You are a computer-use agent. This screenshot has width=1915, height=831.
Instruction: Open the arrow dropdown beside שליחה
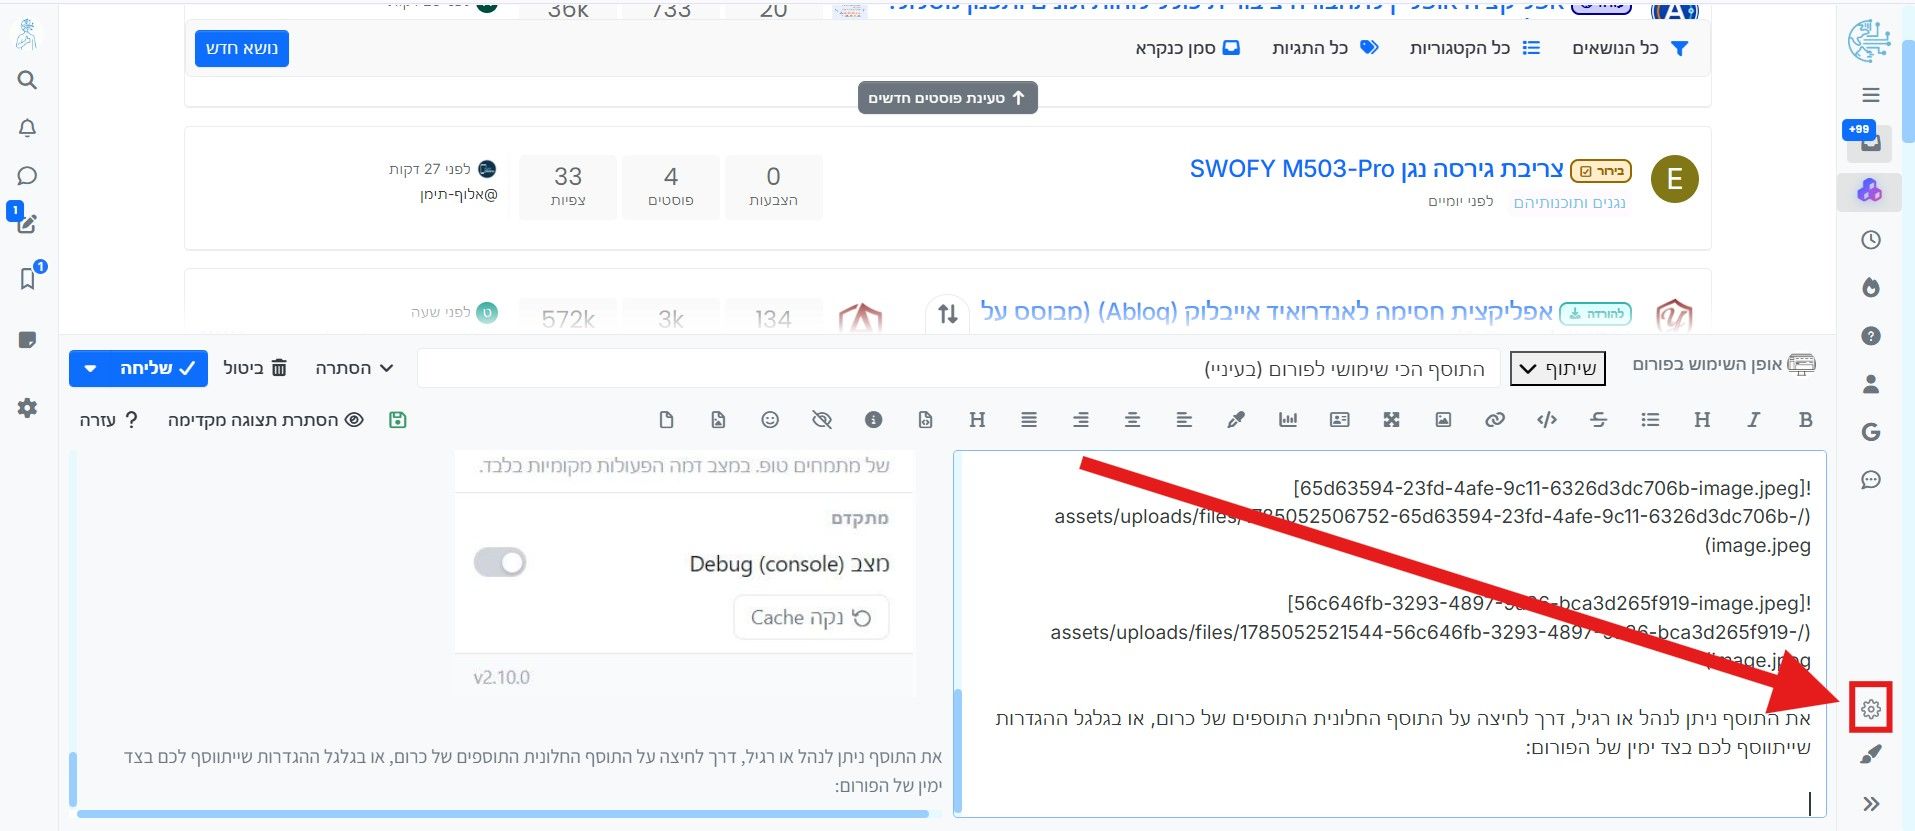point(90,368)
